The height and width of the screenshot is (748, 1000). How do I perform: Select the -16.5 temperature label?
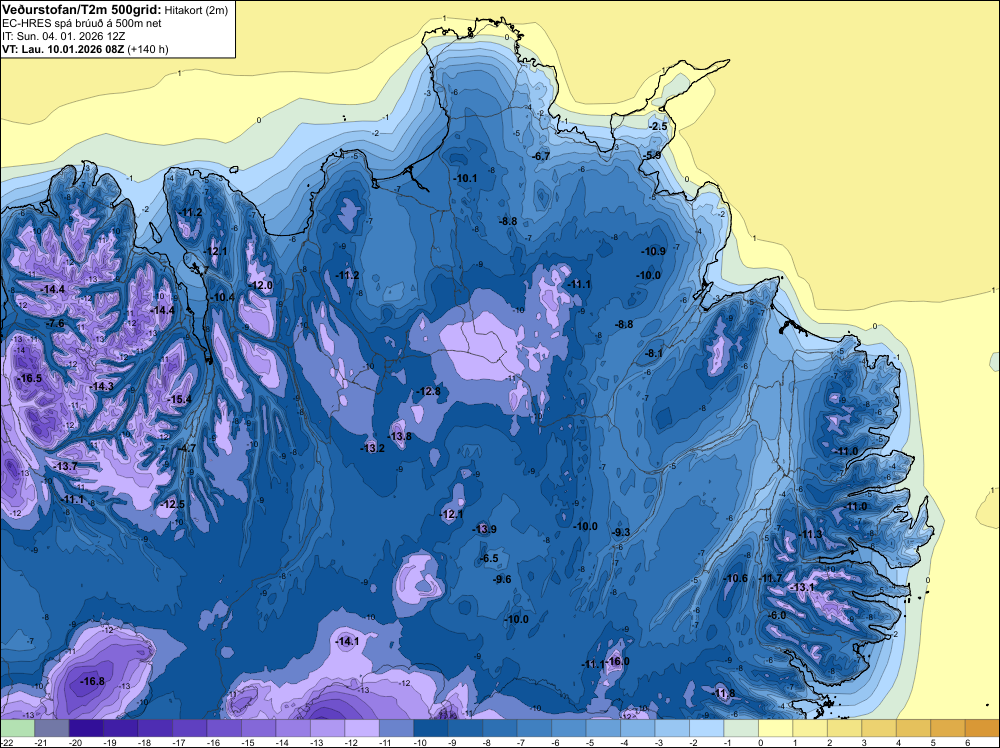29,378
